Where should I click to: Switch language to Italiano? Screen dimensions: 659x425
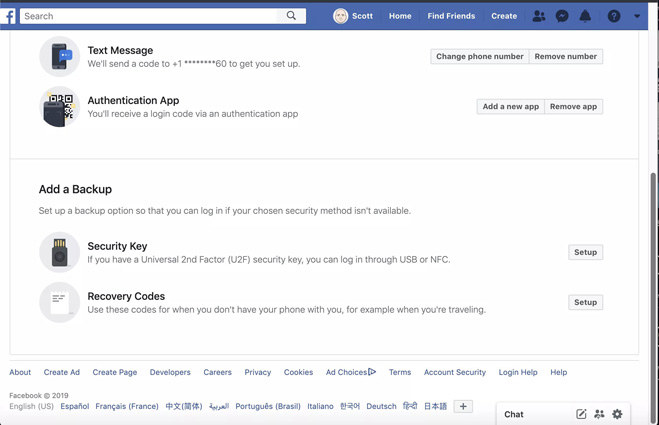coord(320,406)
